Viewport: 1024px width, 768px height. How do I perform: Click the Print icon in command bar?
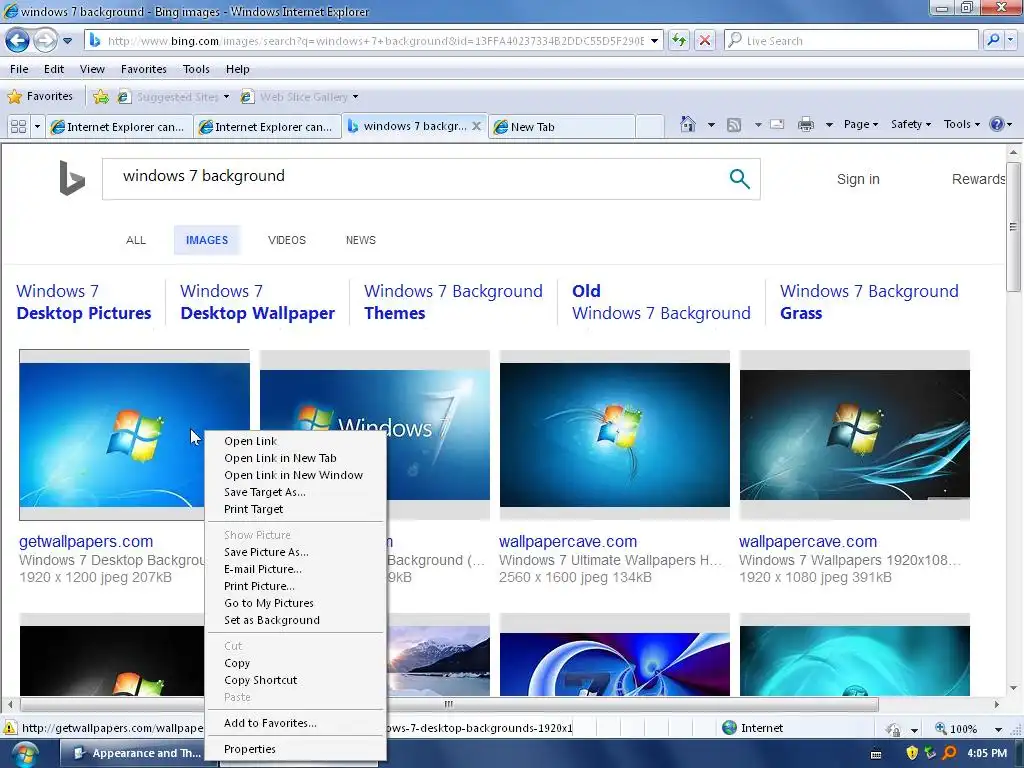point(806,124)
